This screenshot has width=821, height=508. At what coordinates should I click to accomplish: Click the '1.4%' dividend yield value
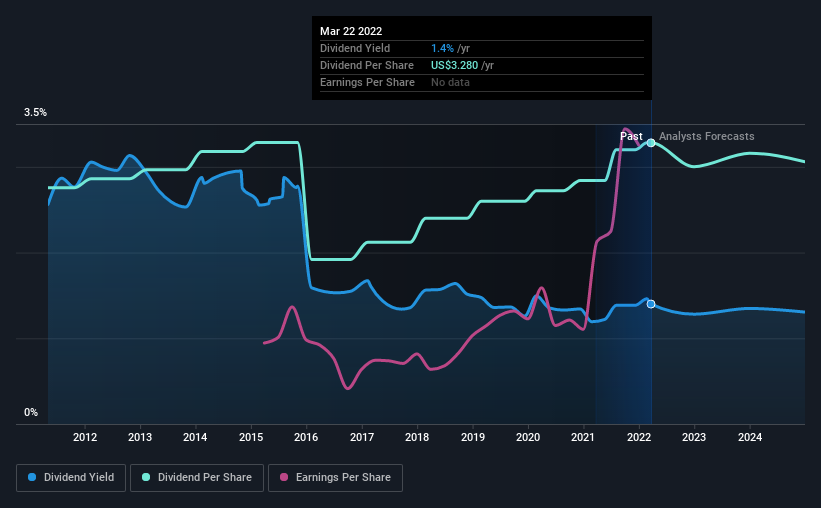(x=442, y=48)
